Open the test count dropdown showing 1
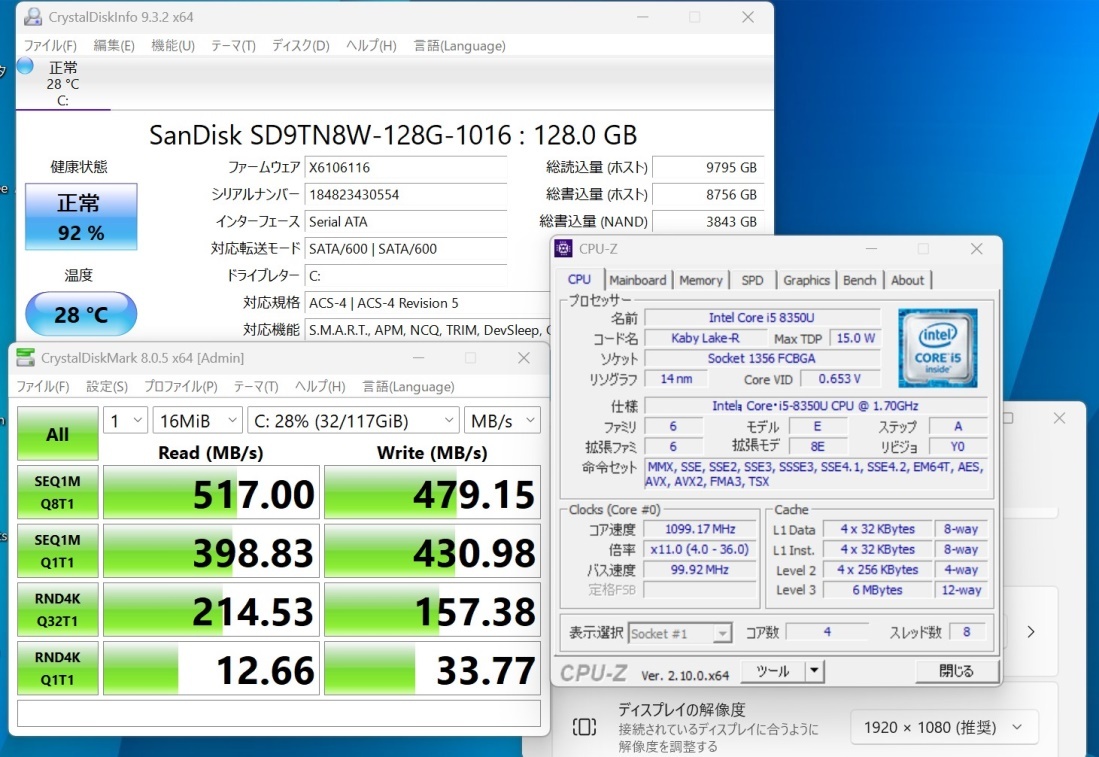This screenshot has width=1099, height=757. point(125,421)
